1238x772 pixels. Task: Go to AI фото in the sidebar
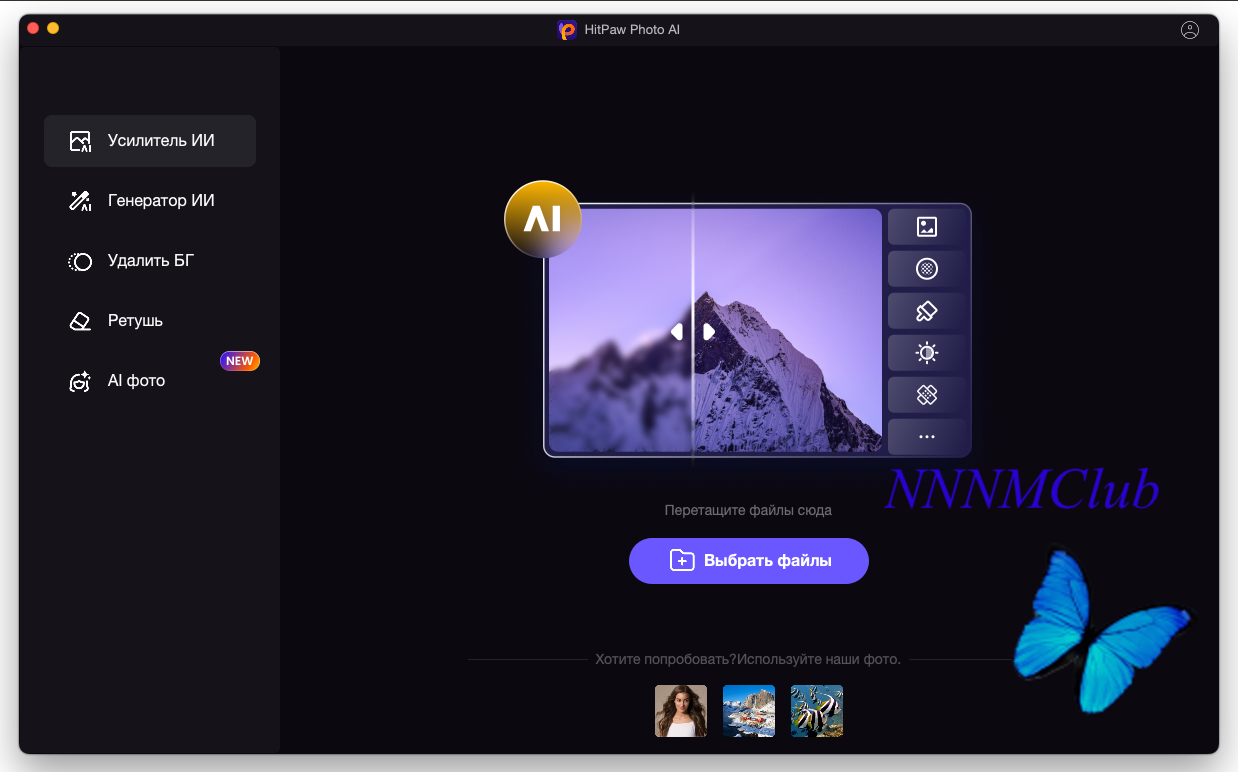coord(150,381)
